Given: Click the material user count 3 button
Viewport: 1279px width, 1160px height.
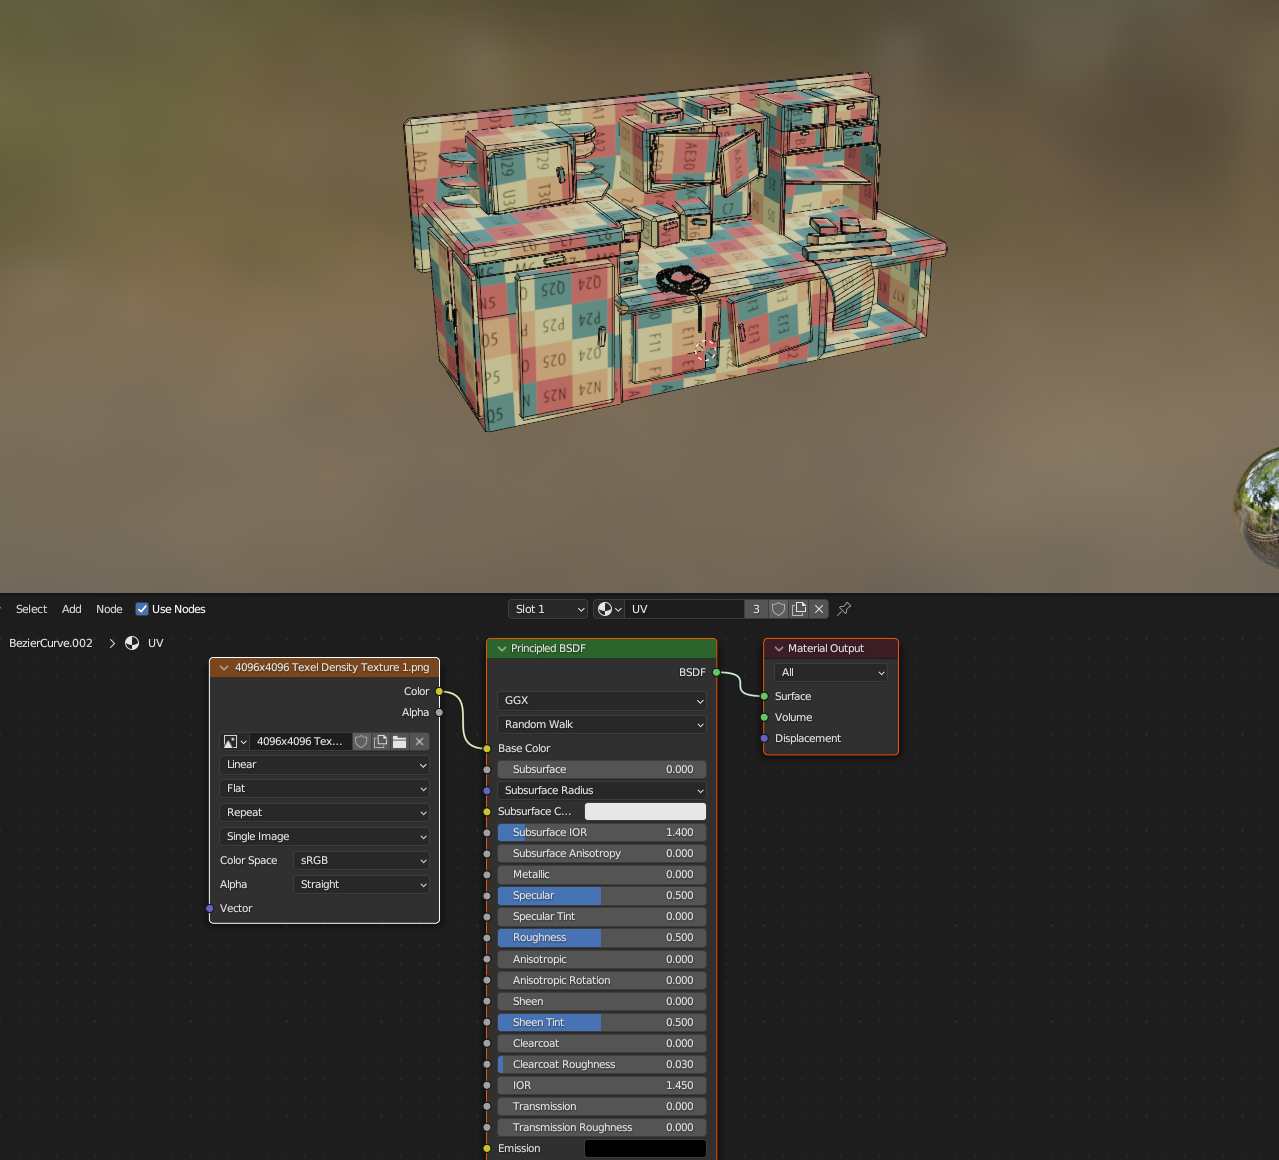Looking at the screenshot, I should 756,609.
